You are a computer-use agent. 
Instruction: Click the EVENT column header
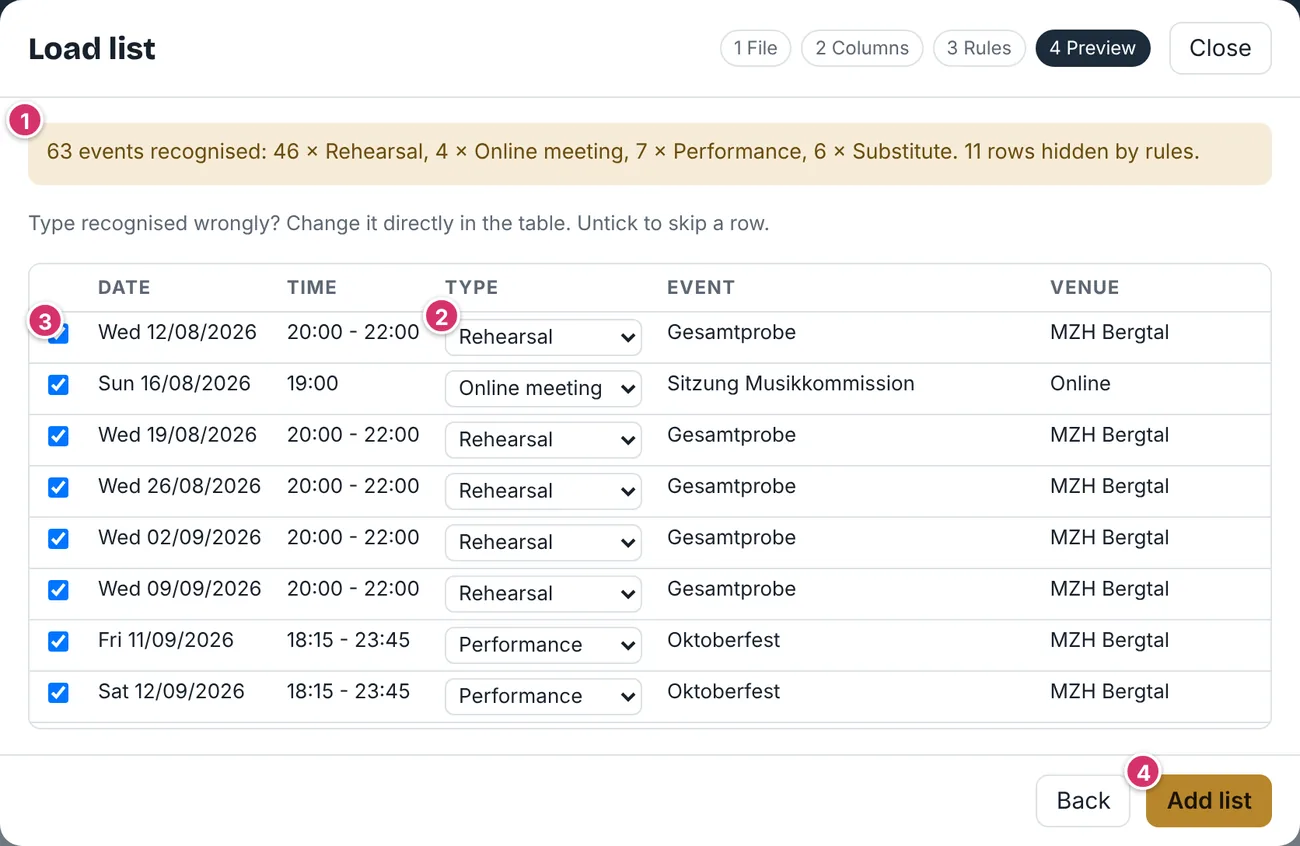click(701, 288)
